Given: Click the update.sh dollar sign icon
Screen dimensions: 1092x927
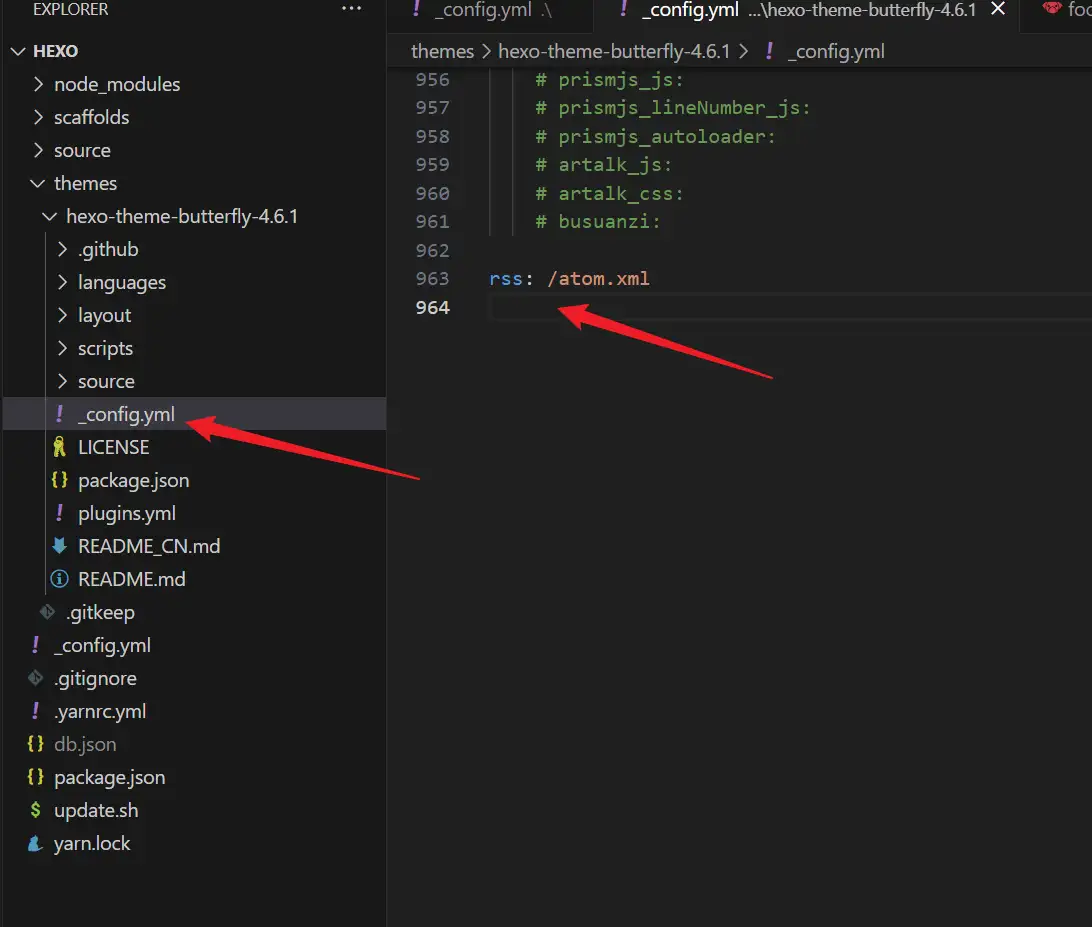Looking at the screenshot, I should coord(36,810).
